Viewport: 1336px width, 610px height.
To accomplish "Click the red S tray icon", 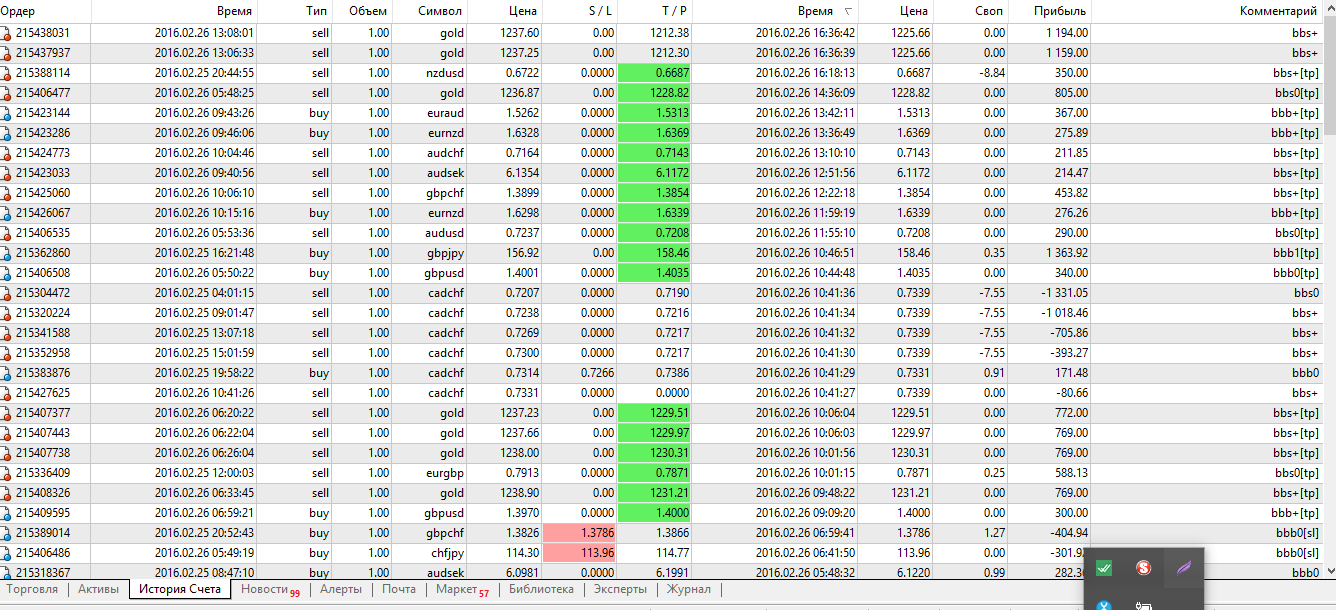I will click(x=1144, y=568).
